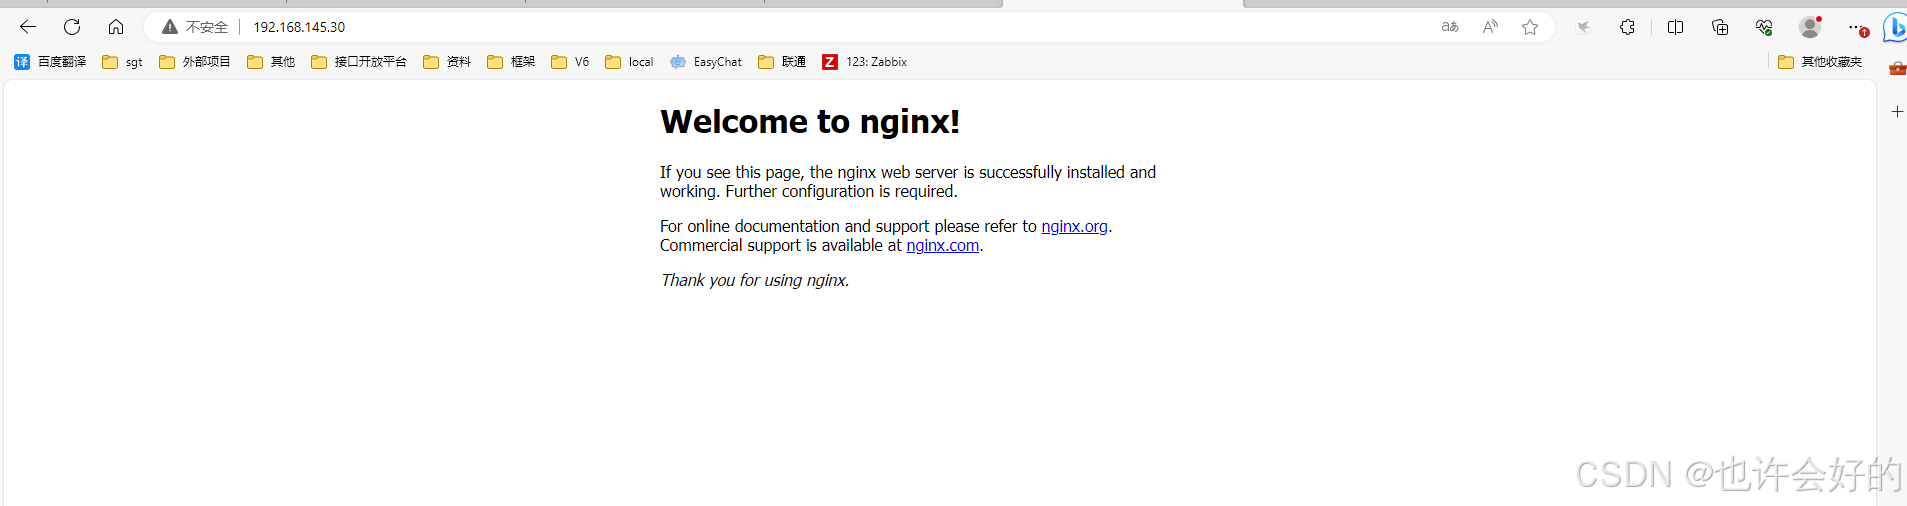Open the 接口开放平台 bookmark folder

point(359,62)
